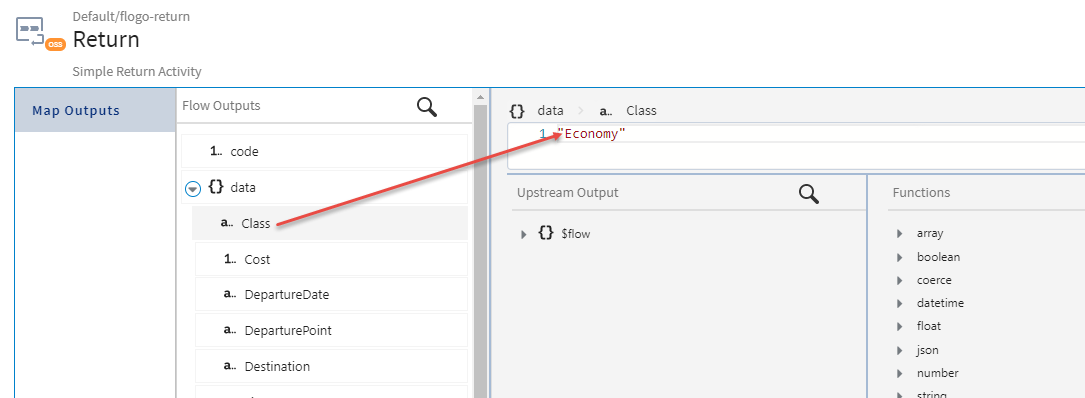Click the $flow object braces icon
The width and height of the screenshot is (1085, 398).
point(546,233)
